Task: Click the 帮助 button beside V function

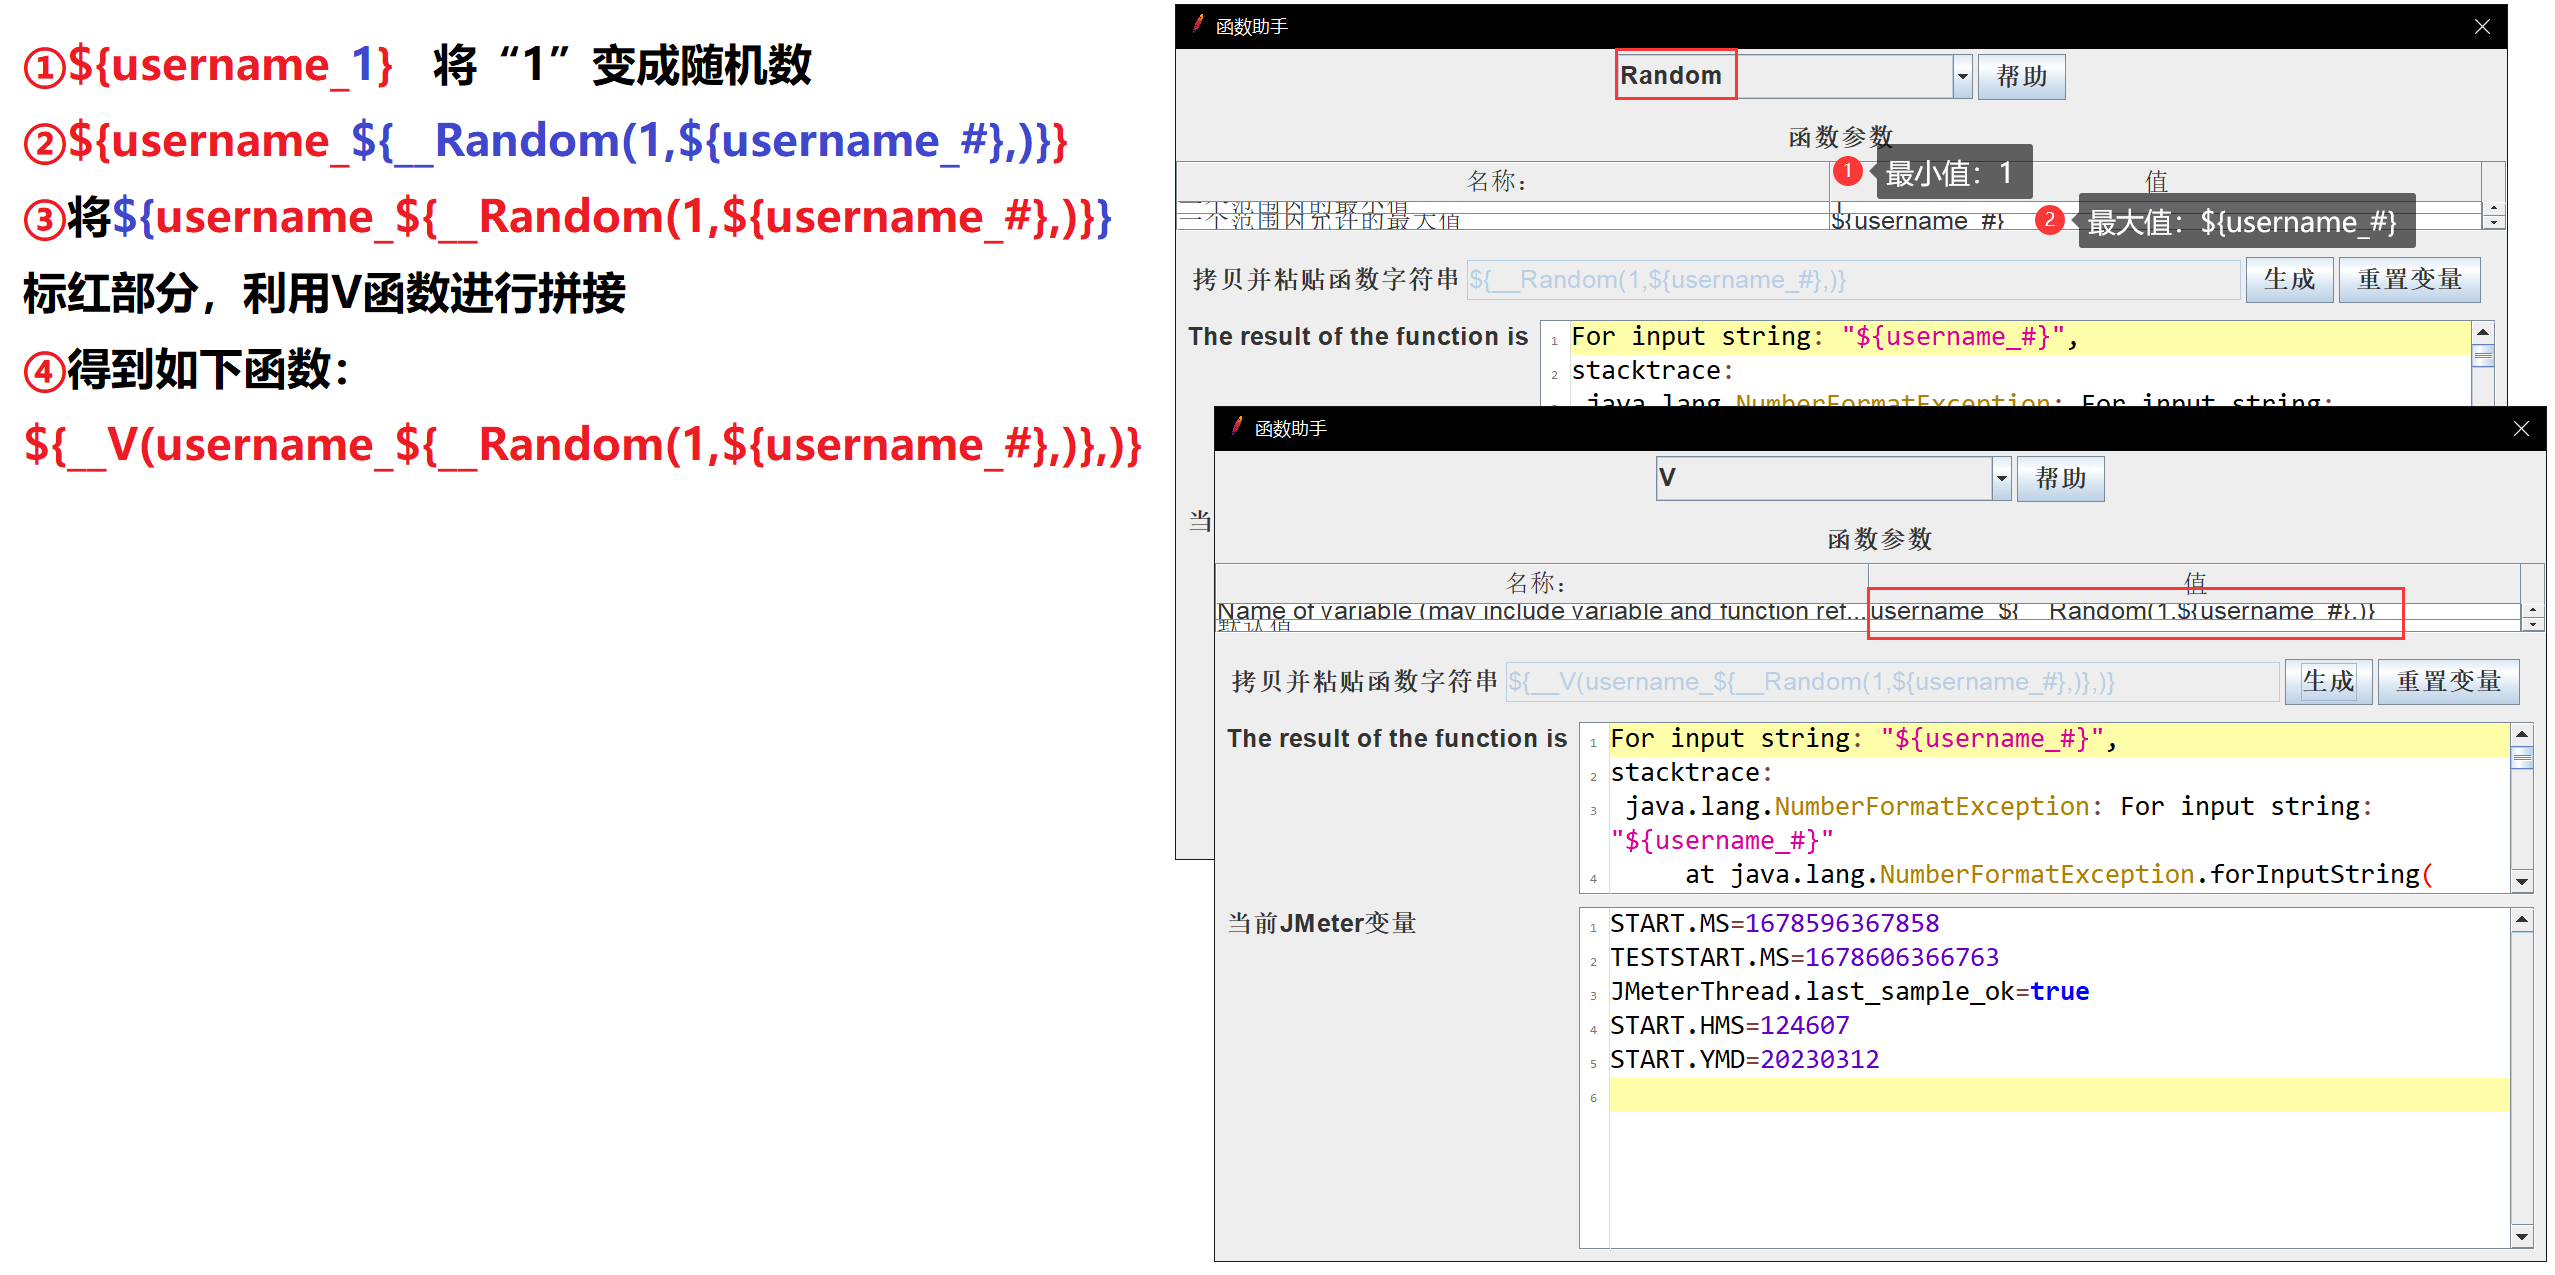Action: click(x=2060, y=479)
